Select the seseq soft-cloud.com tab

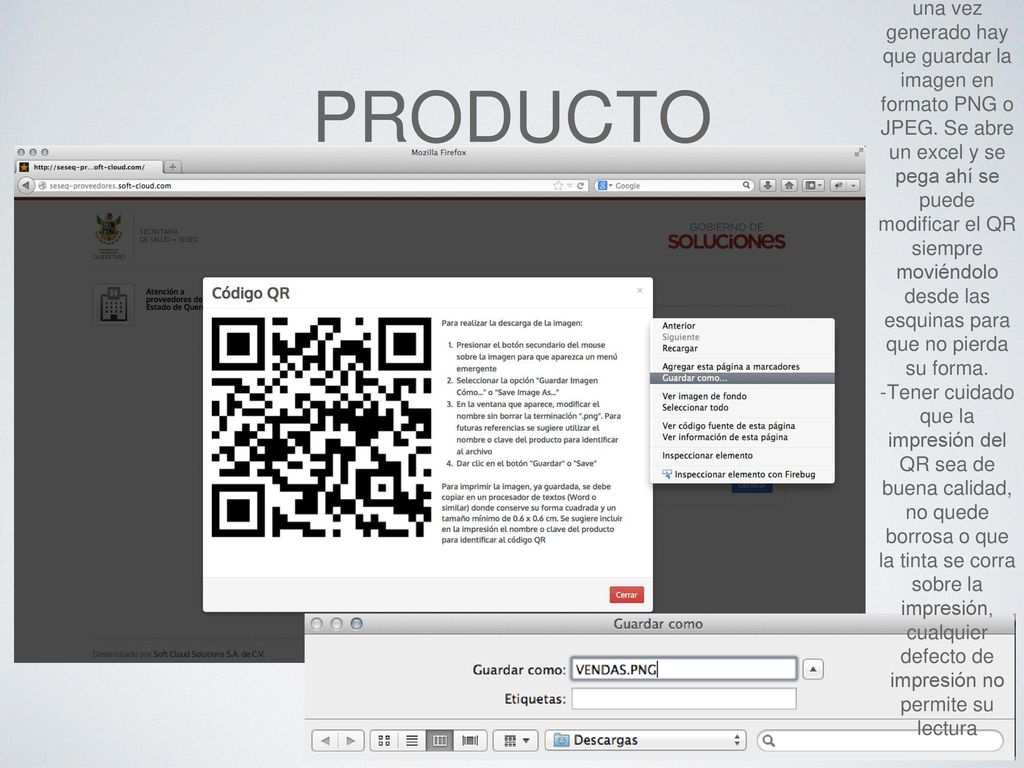pos(89,167)
